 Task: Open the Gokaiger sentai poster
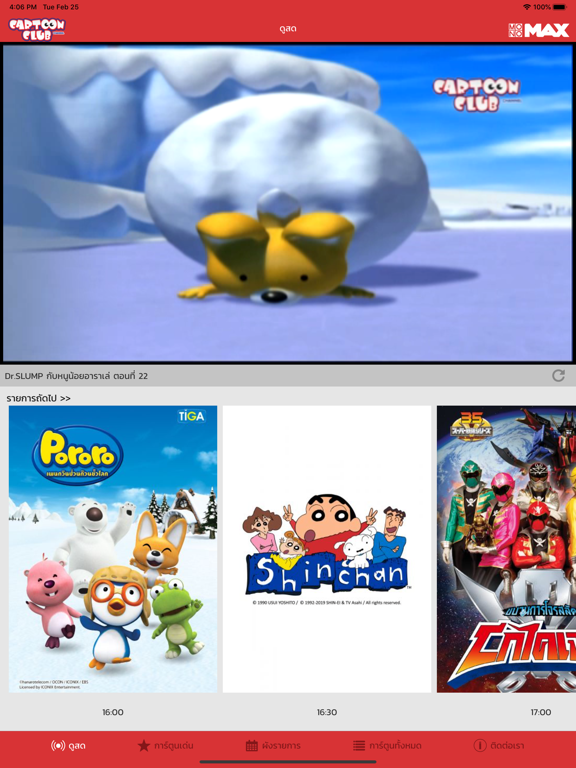(506, 549)
